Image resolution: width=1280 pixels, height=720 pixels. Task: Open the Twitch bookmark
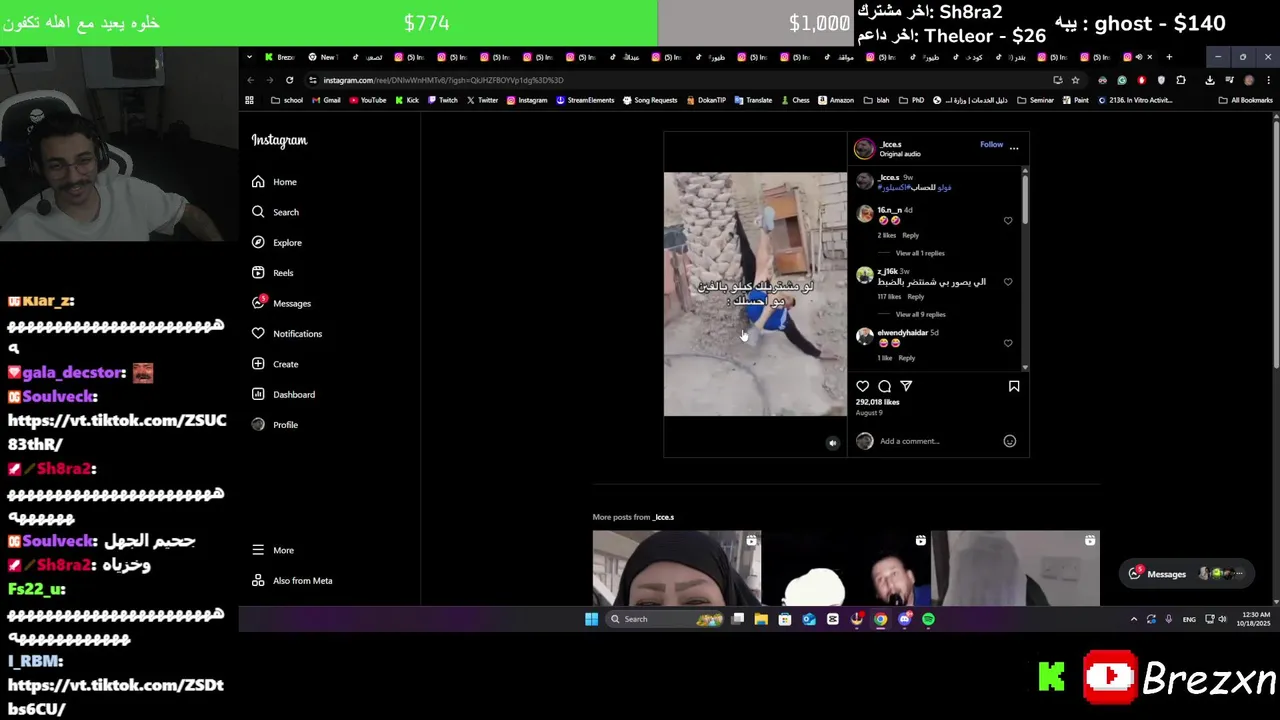click(x=443, y=100)
